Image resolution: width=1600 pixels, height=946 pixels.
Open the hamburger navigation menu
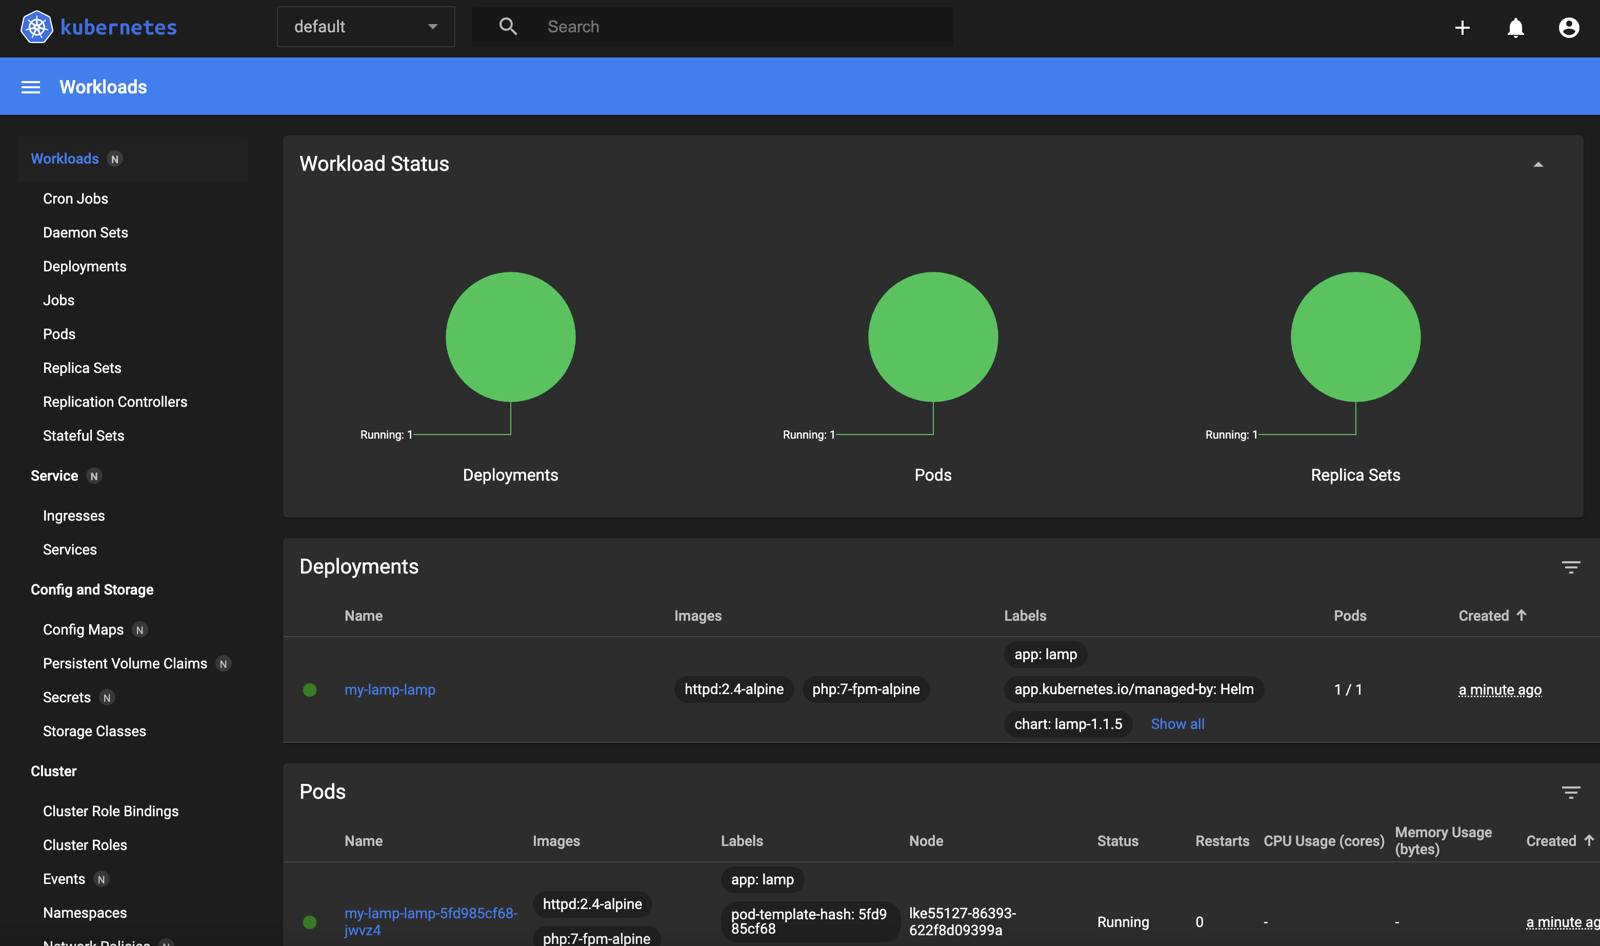[31, 87]
